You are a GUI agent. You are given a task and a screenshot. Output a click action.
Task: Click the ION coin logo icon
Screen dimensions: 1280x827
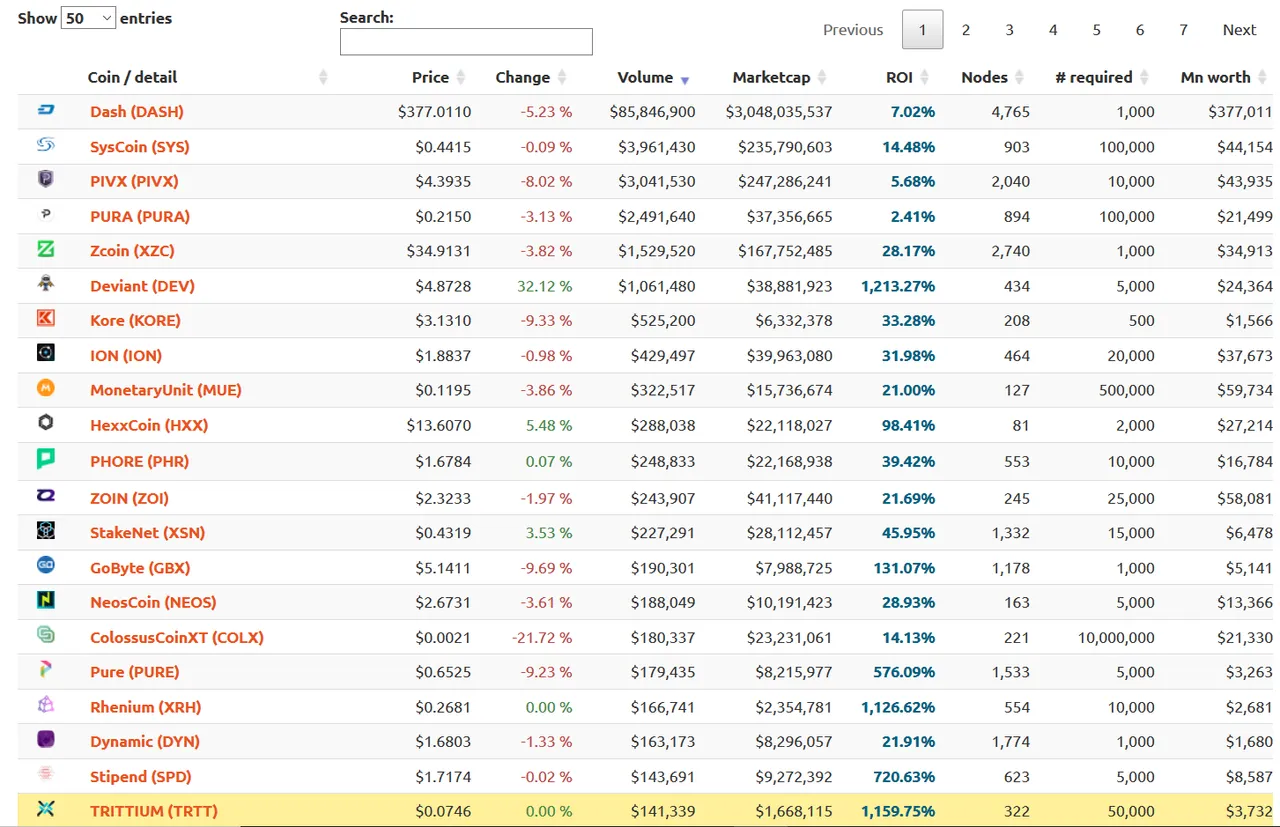45,353
